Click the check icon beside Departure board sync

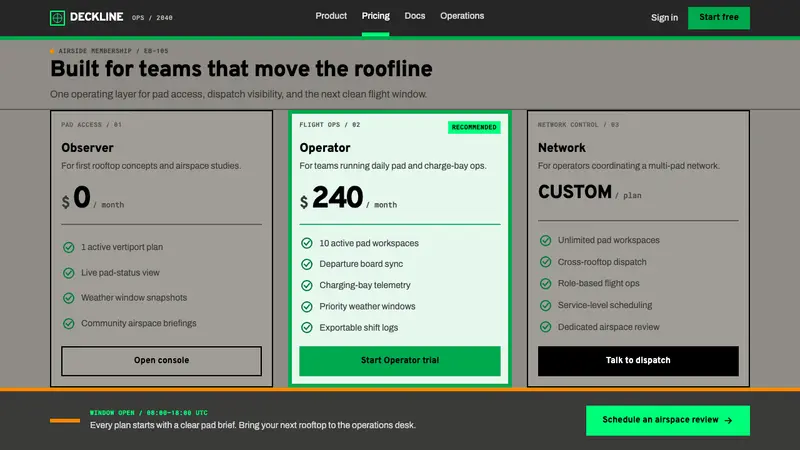coord(307,264)
